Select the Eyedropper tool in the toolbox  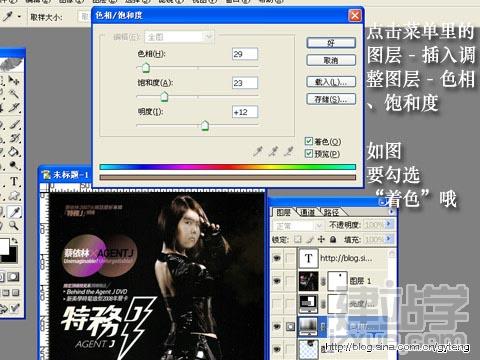click(14, 211)
